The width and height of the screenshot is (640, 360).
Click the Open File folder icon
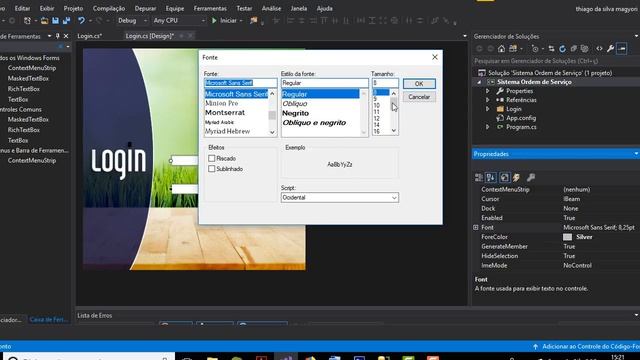(x=44, y=20)
